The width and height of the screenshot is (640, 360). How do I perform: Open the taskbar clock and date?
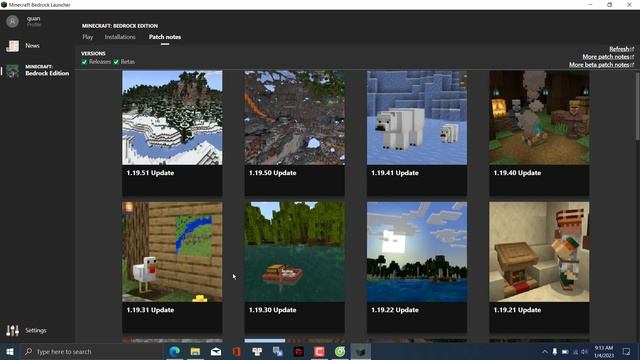point(604,351)
